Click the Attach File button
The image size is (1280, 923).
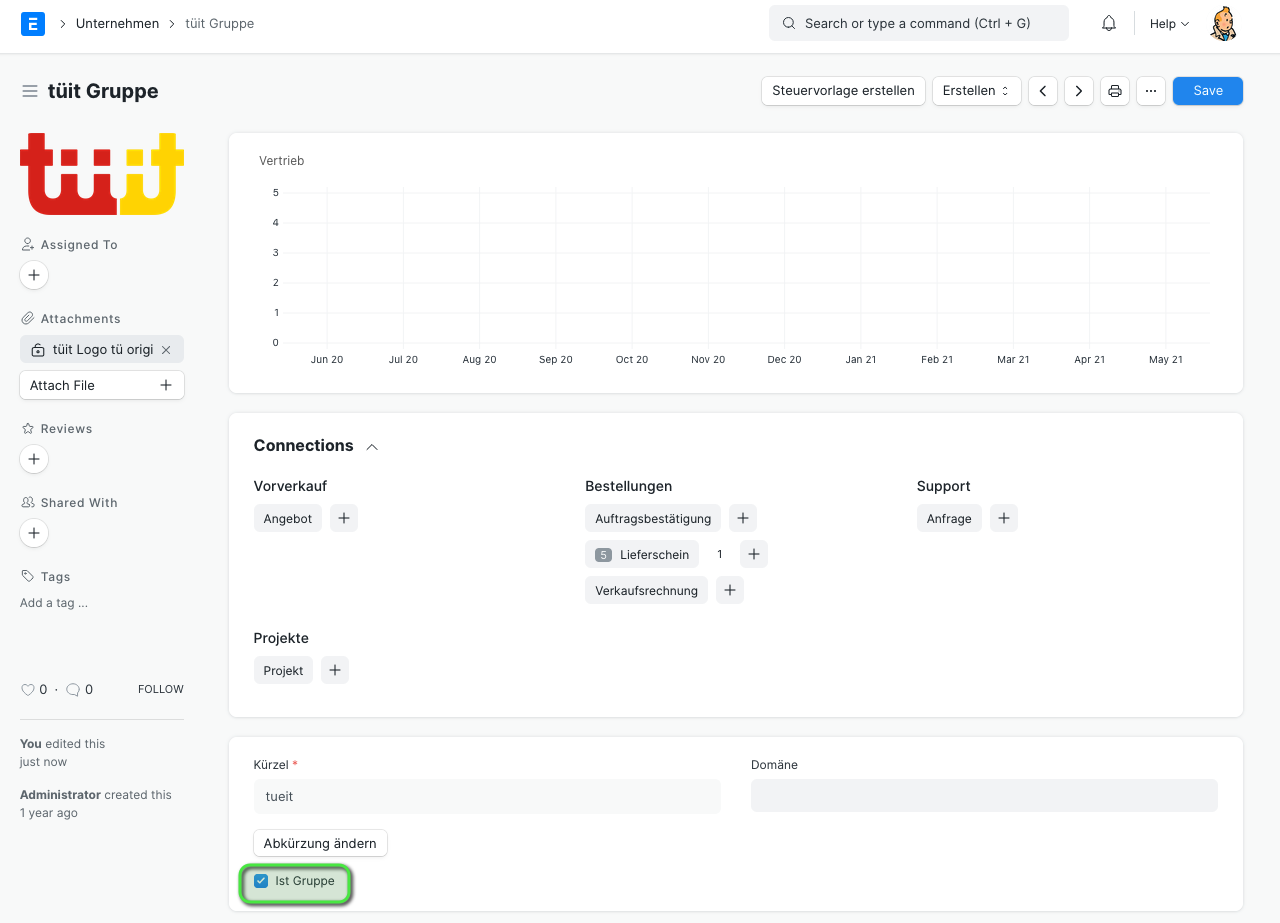tap(102, 385)
